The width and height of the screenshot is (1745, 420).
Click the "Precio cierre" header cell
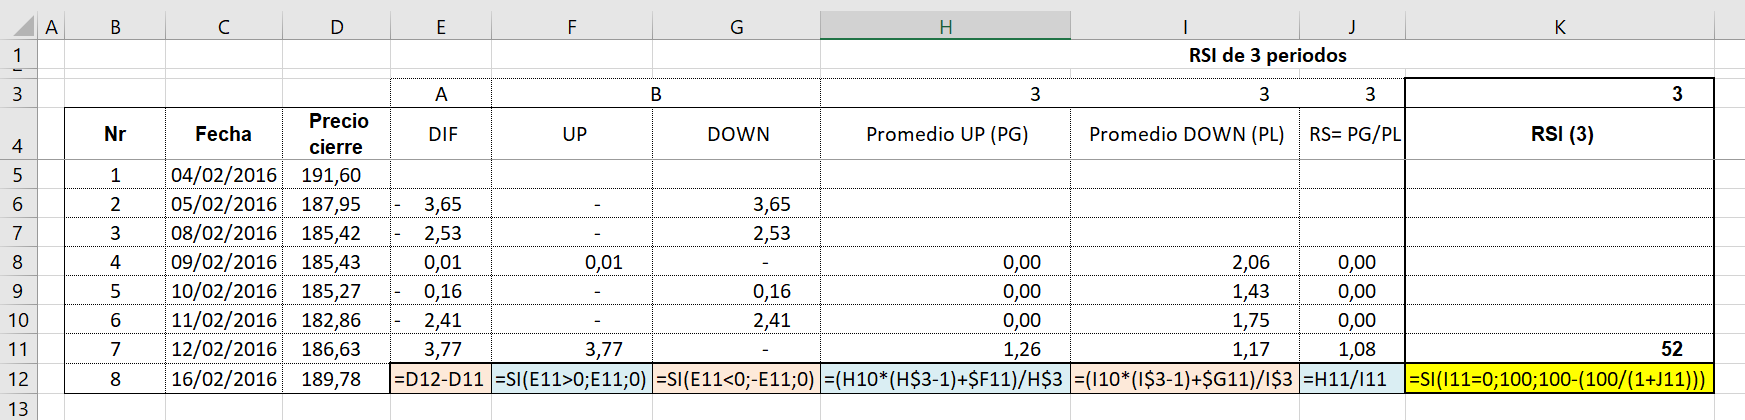pos(337,134)
